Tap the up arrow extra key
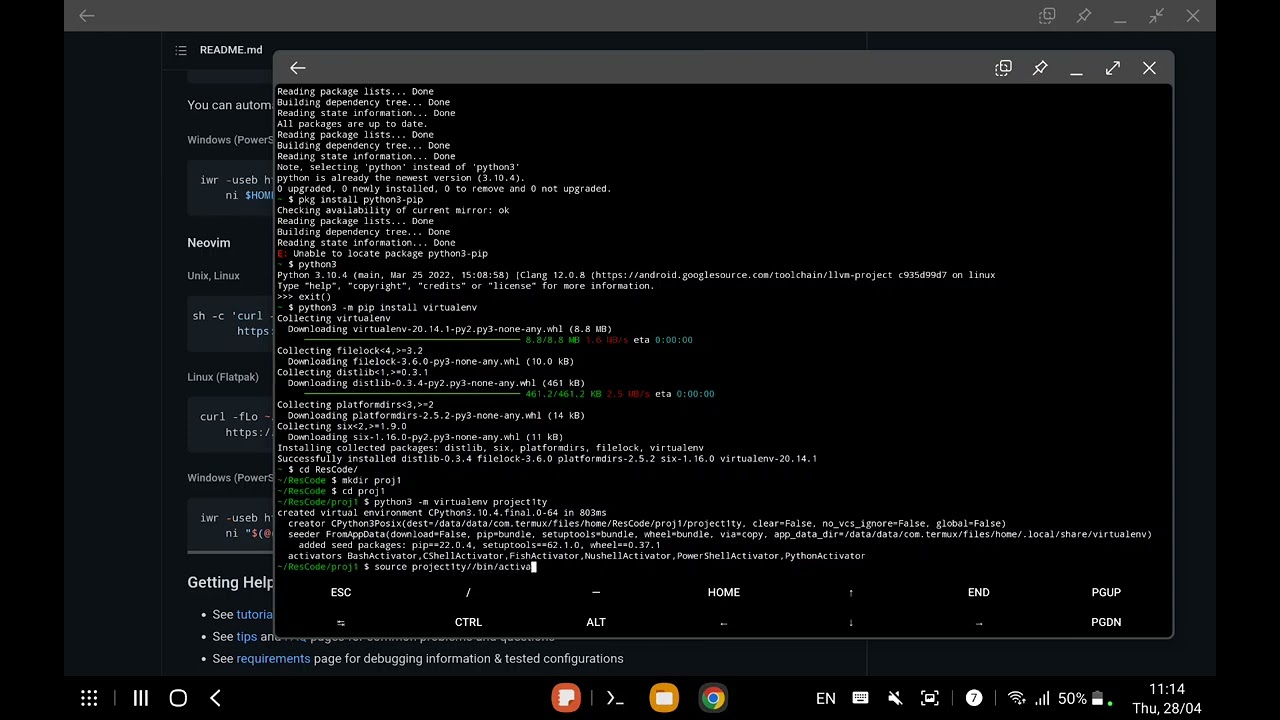The image size is (1280, 720). coord(851,592)
